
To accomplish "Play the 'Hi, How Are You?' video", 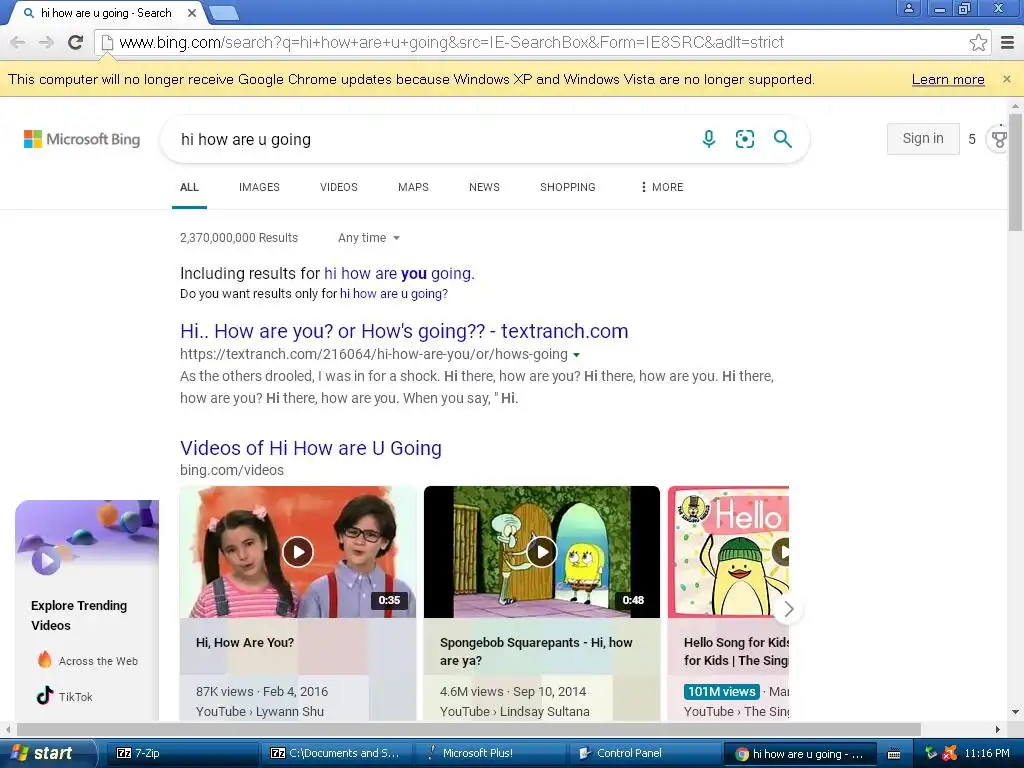I will click(298, 552).
